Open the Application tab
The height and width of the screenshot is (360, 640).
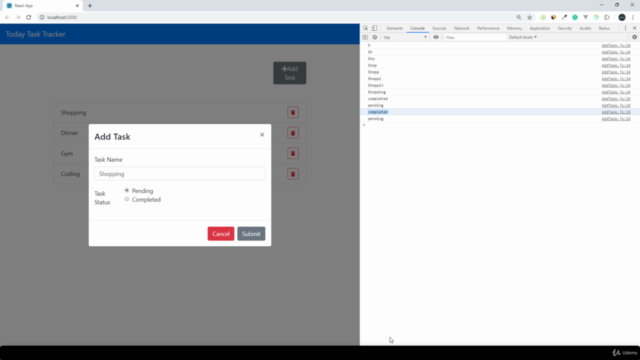point(540,28)
